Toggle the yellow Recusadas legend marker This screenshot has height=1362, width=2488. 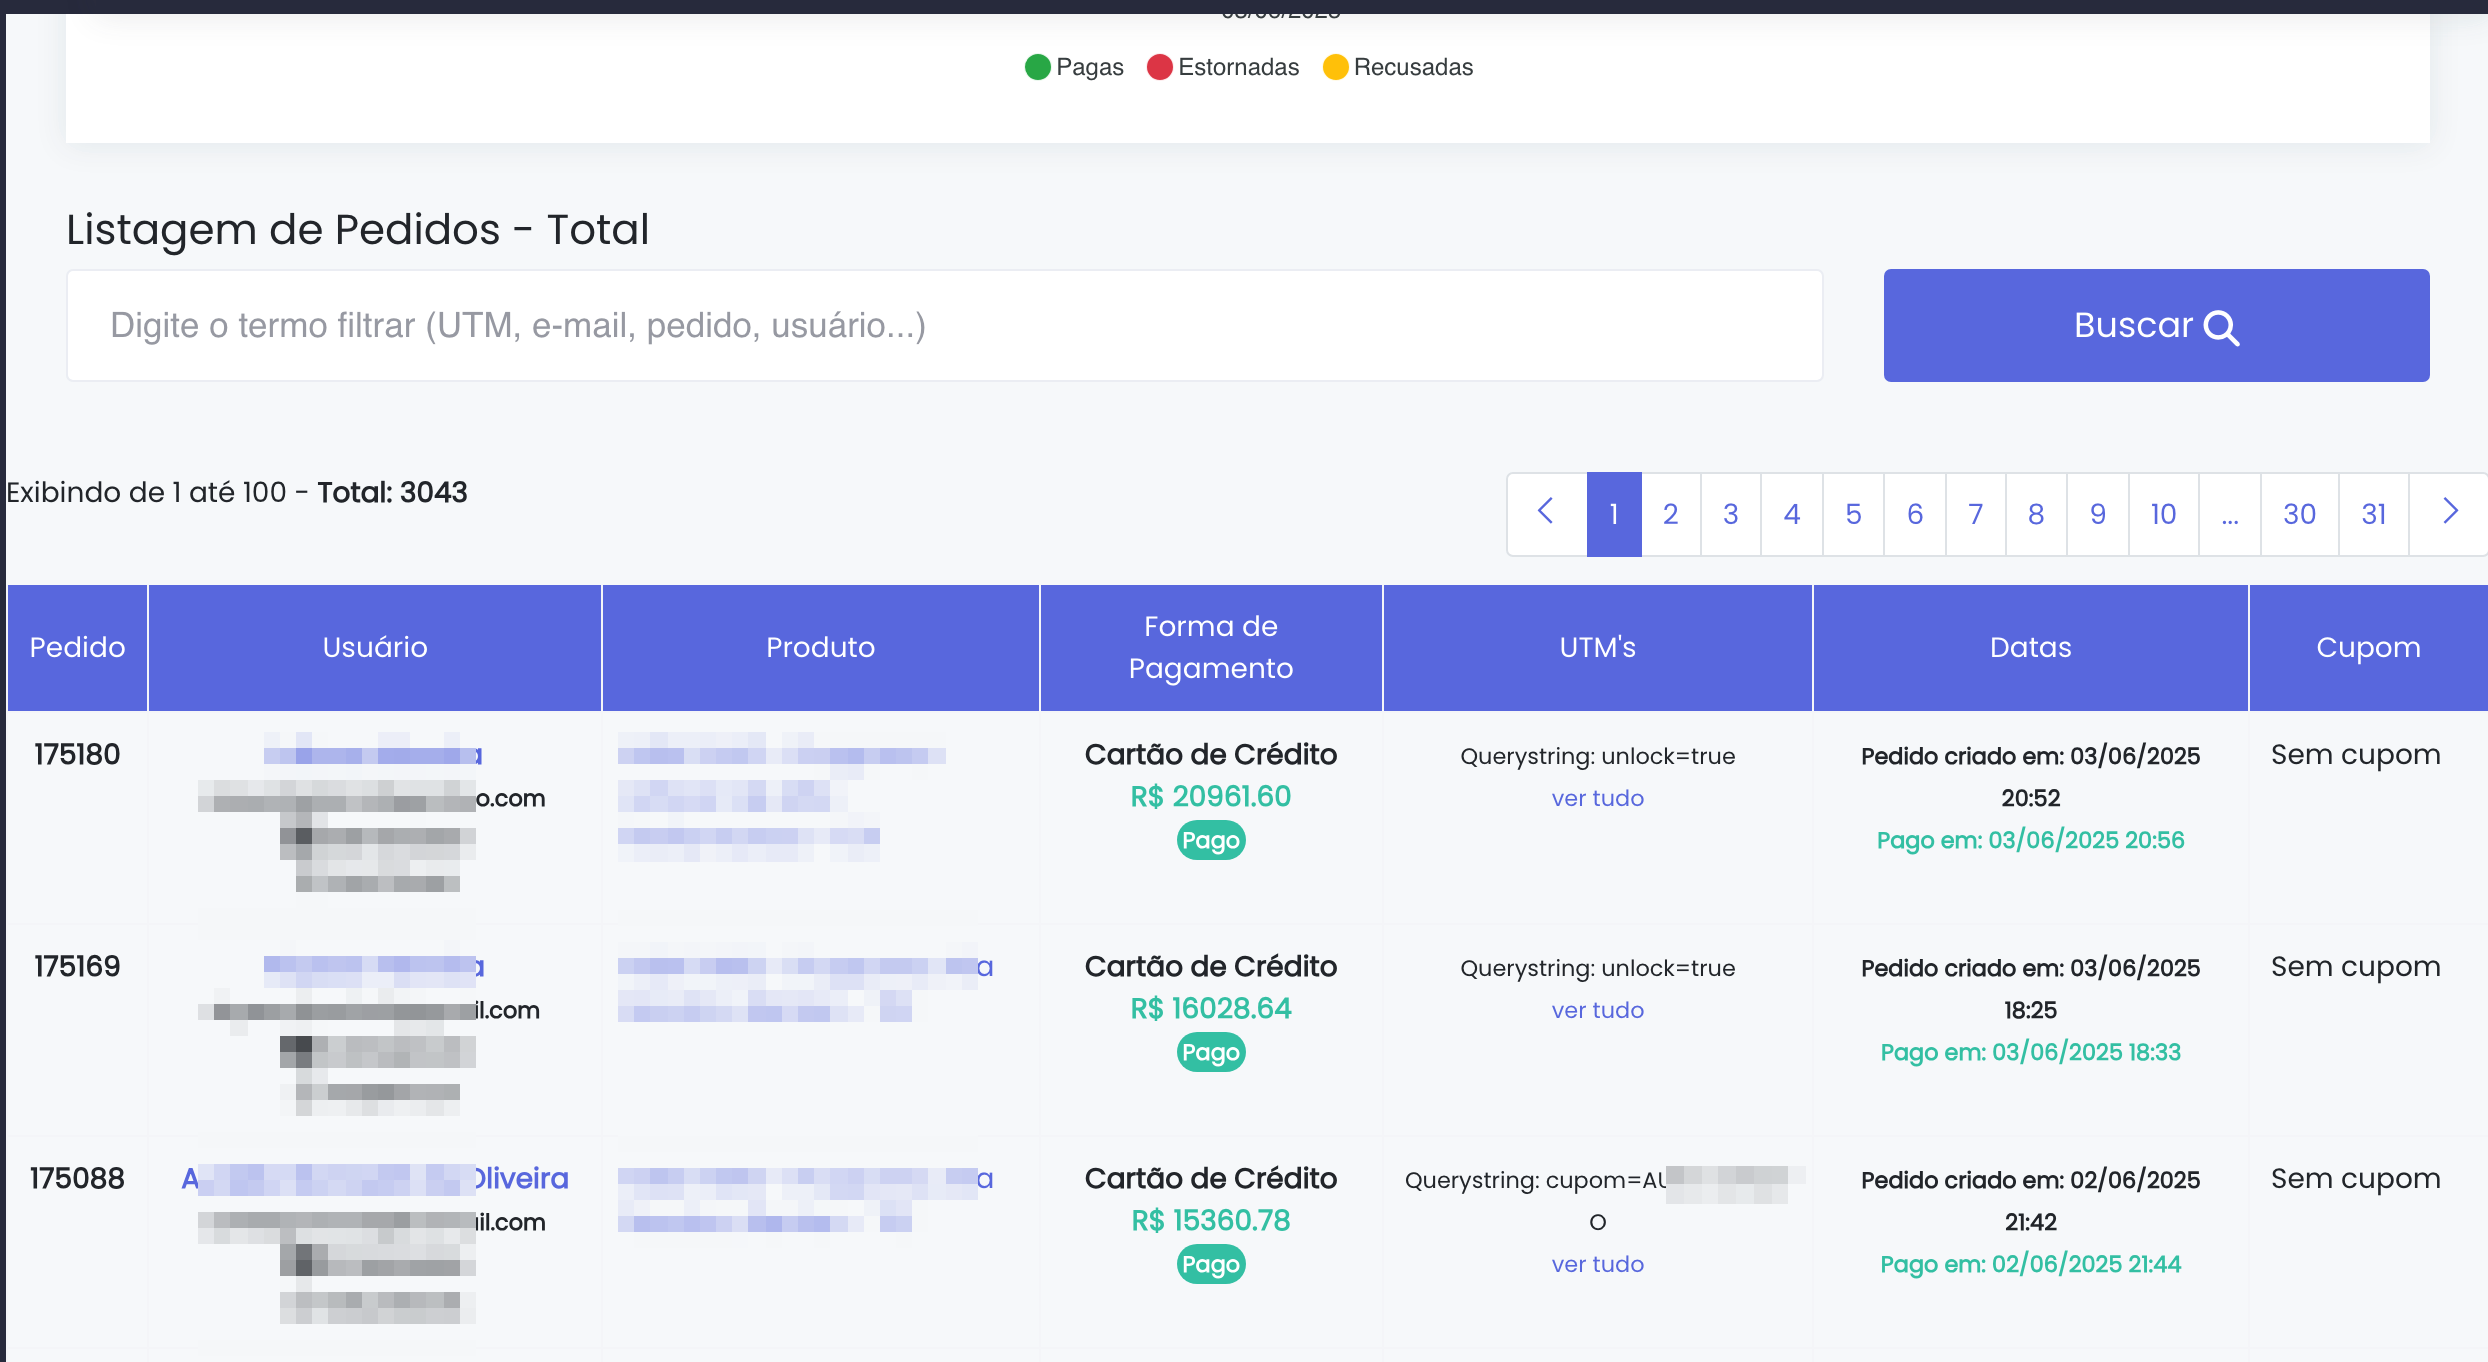[x=1335, y=67]
